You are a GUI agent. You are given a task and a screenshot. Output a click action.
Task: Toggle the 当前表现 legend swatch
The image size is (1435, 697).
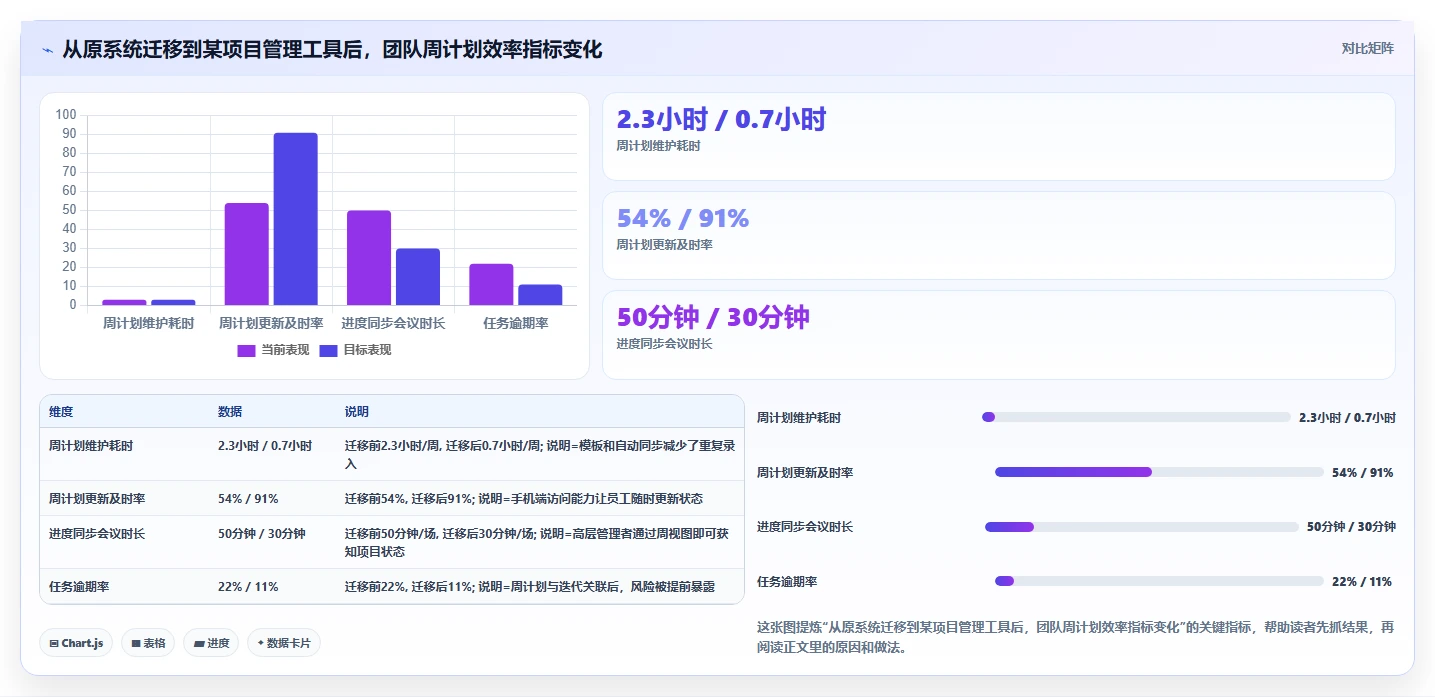pyautogui.click(x=247, y=350)
